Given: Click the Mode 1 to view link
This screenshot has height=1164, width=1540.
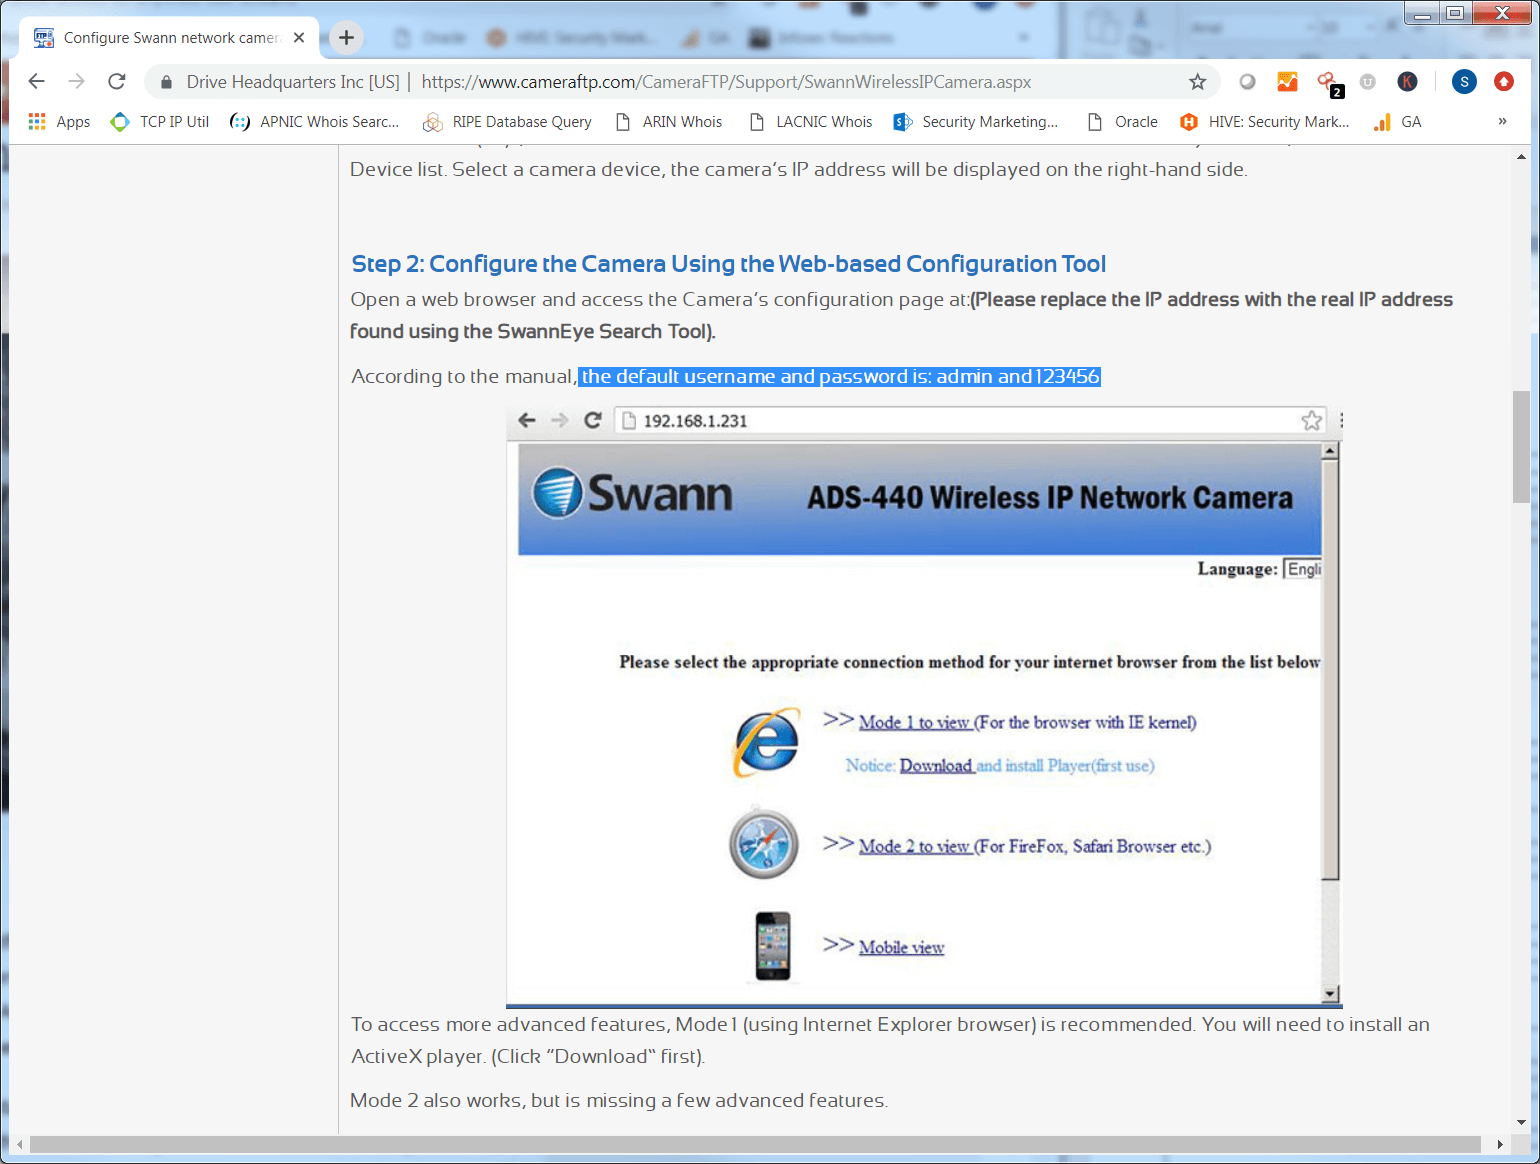Looking at the screenshot, I should tap(914, 723).
